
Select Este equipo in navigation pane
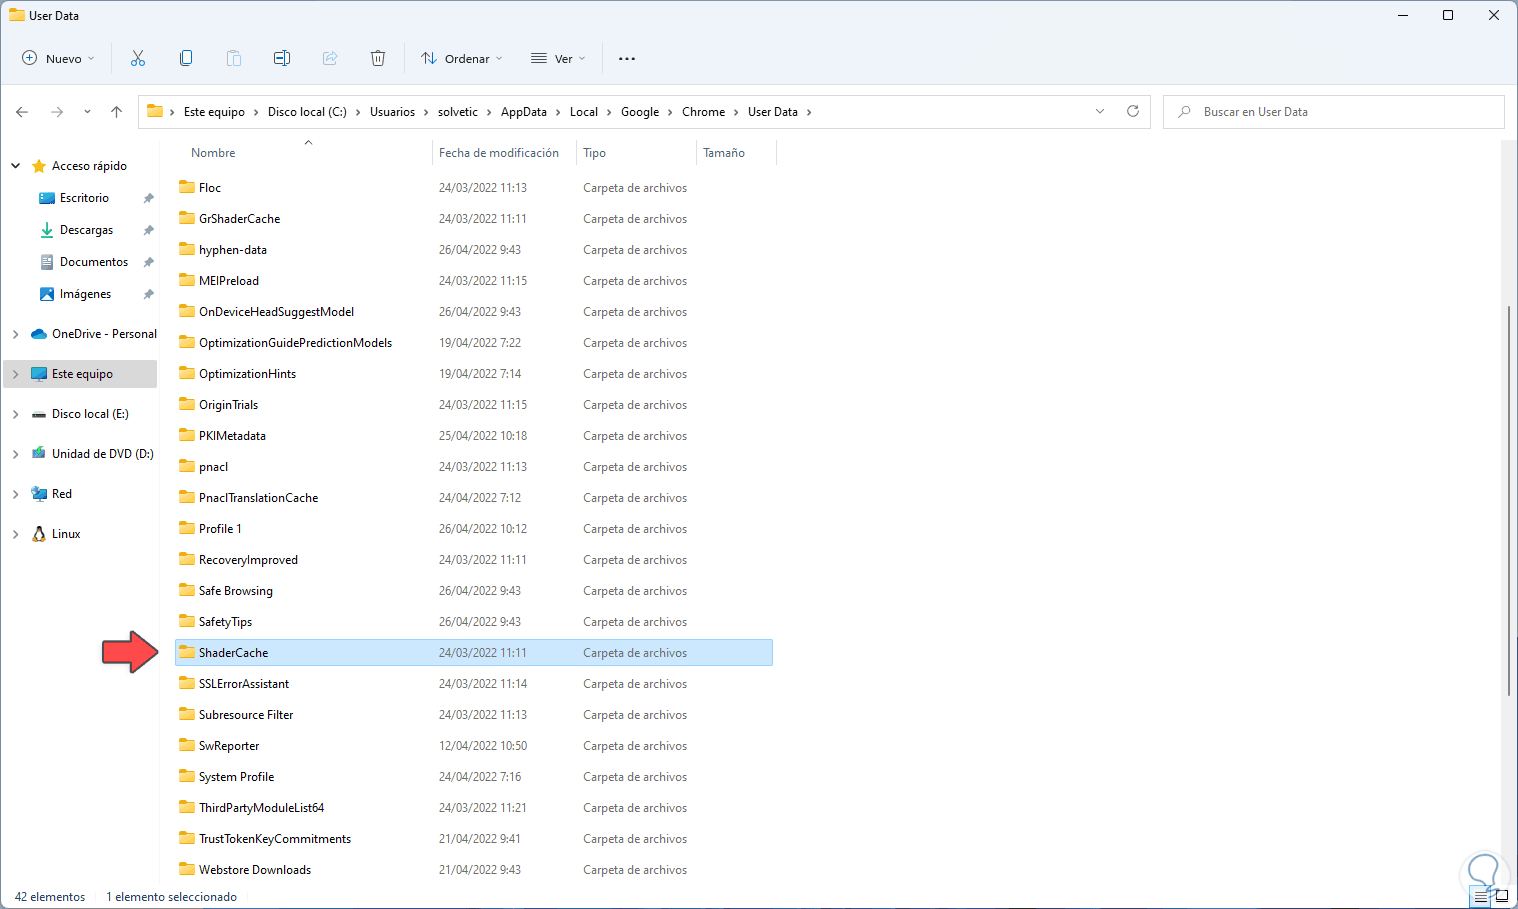tap(80, 374)
